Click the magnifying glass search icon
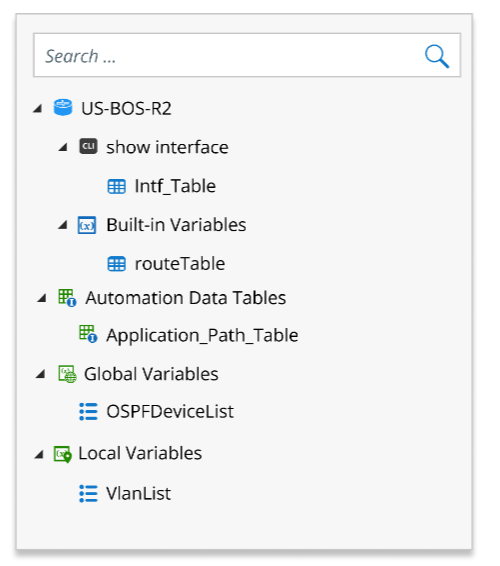Image resolution: width=500 pixels, height=566 pixels. pos(436,56)
